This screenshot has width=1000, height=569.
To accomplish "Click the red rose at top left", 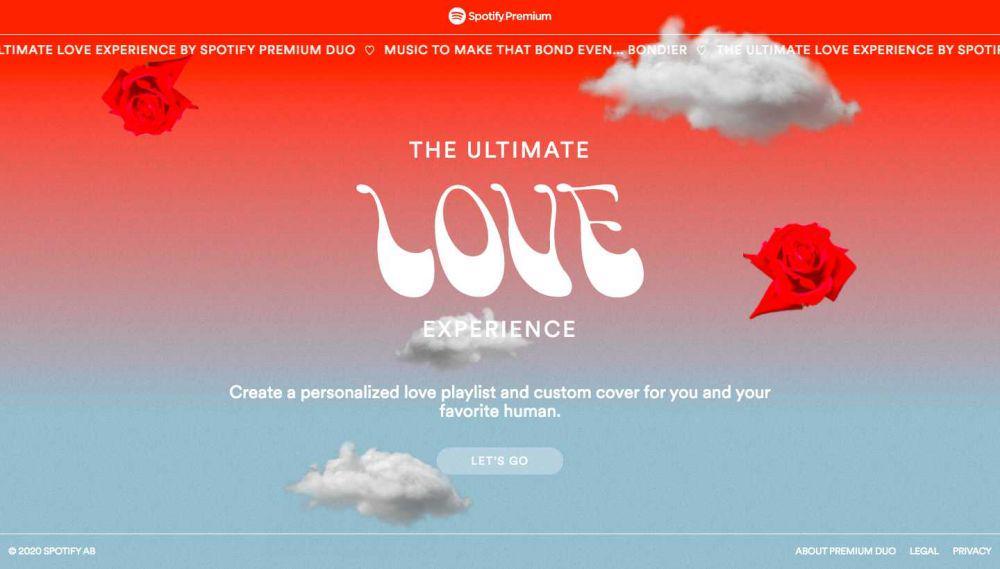I will click(149, 96).
